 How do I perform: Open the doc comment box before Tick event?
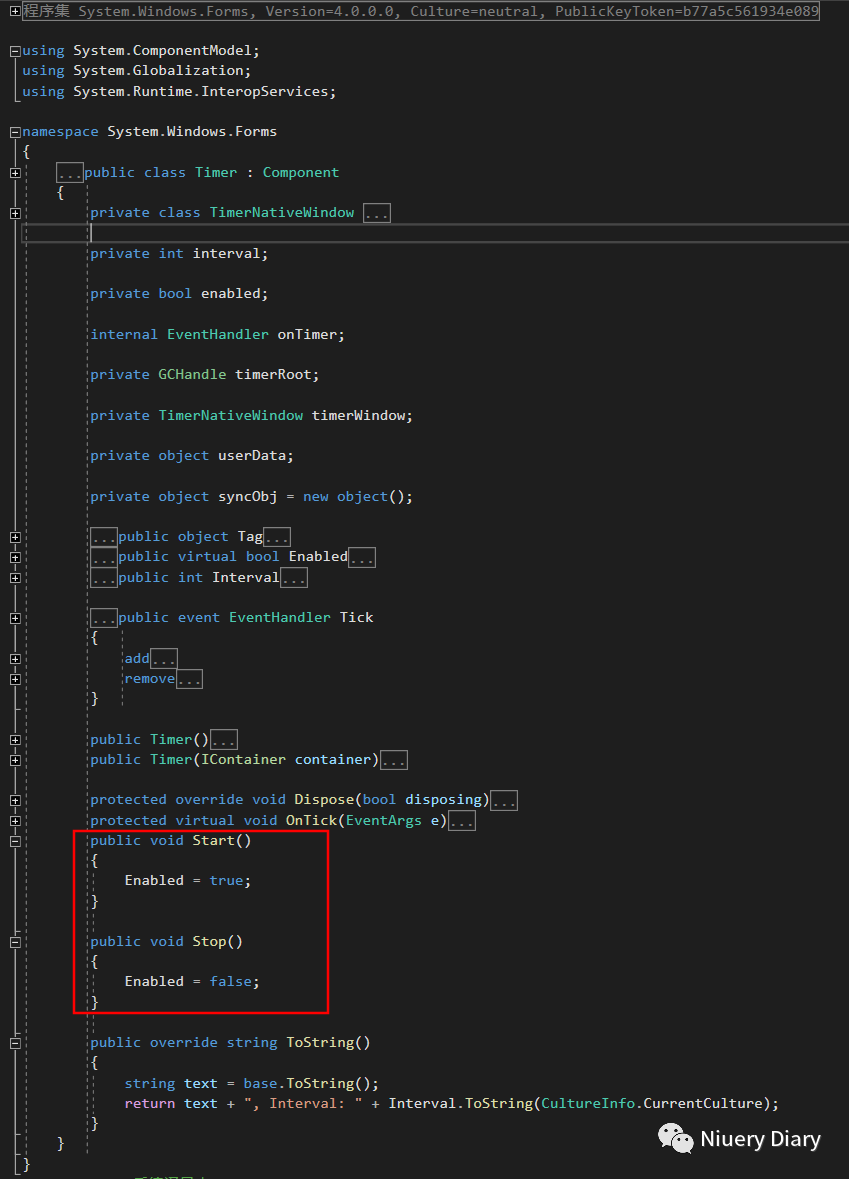click(x=104, y=617)
